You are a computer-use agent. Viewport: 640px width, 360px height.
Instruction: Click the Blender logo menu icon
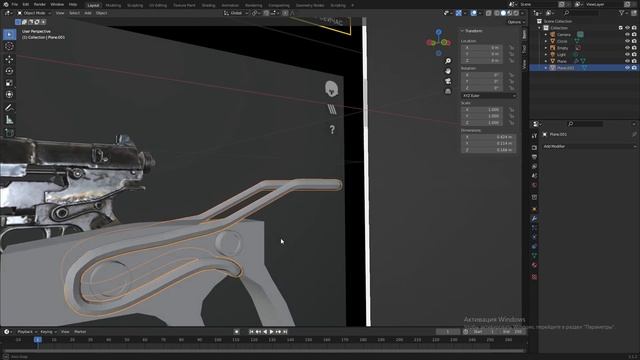[x=5, y=4]
